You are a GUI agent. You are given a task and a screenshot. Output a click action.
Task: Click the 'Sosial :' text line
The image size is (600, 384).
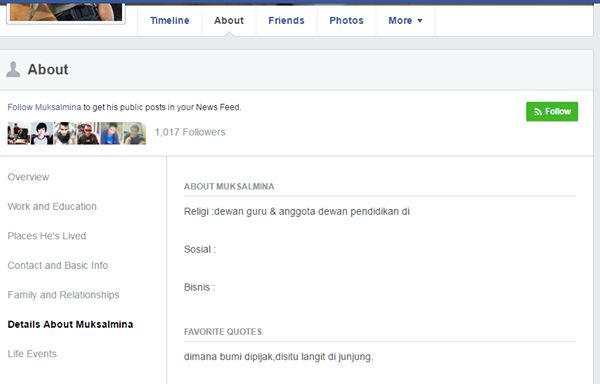[x=200, y=249]
